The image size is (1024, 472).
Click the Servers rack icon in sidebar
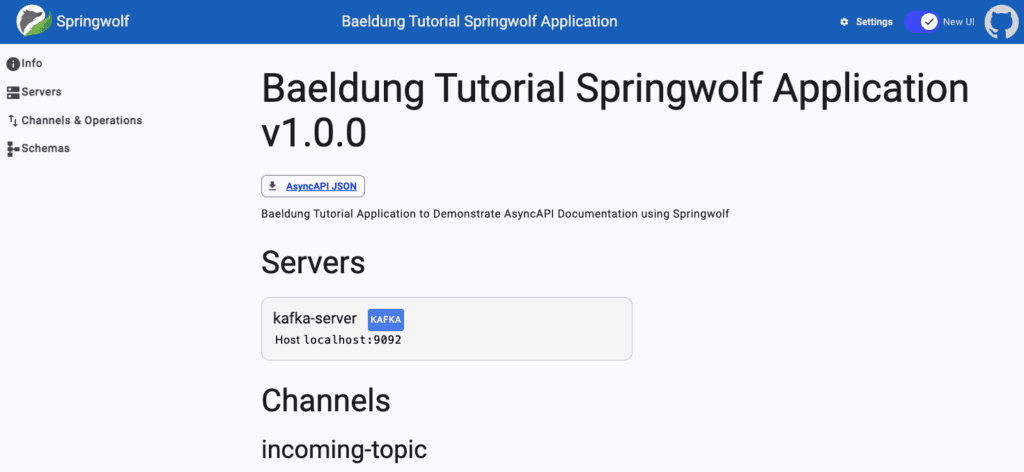tap(13, 92)
